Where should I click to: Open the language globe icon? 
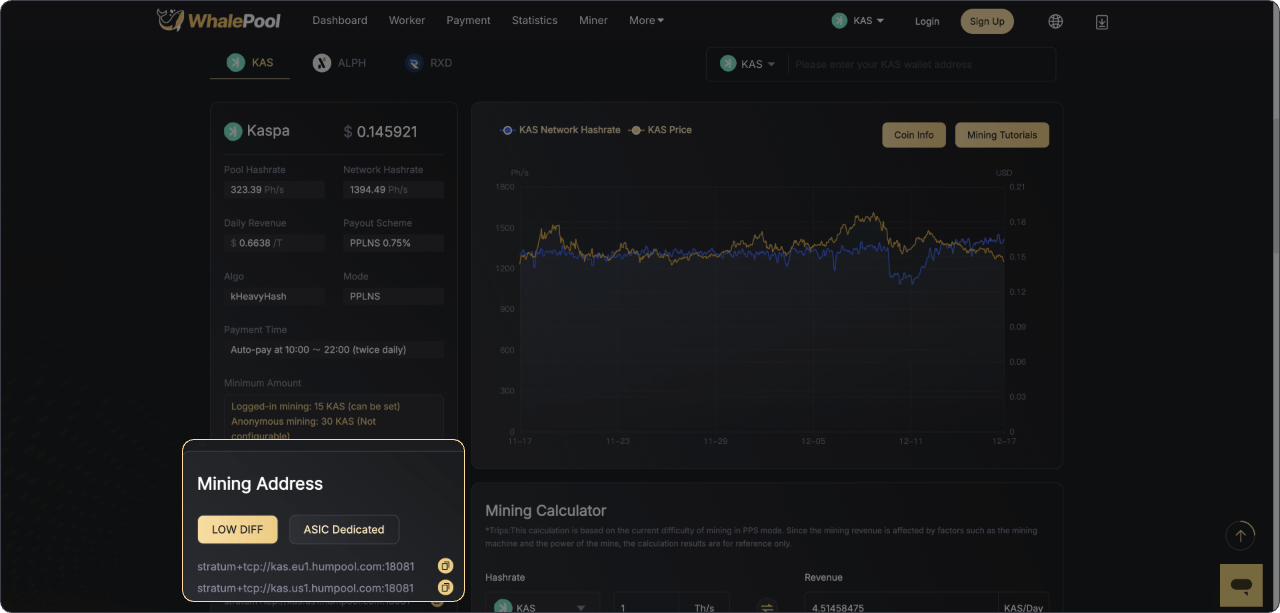pos(1055,21)
